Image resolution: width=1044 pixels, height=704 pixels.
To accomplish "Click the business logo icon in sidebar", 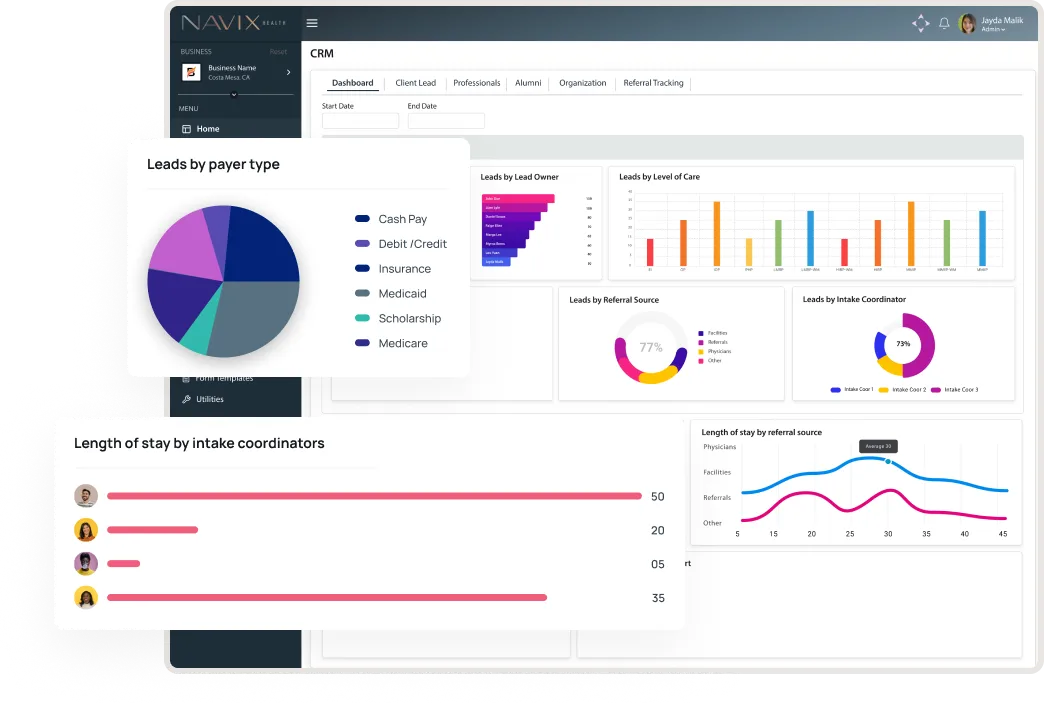I will pos(191,72).
